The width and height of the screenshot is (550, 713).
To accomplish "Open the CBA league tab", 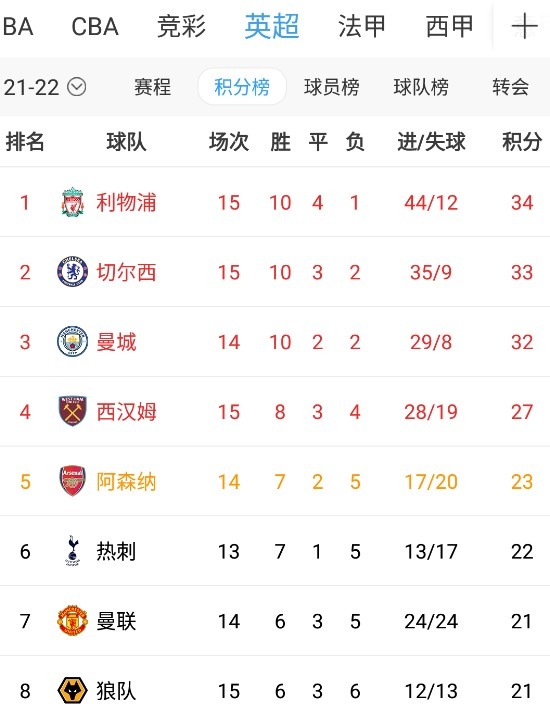I will (x=95, y=26).
